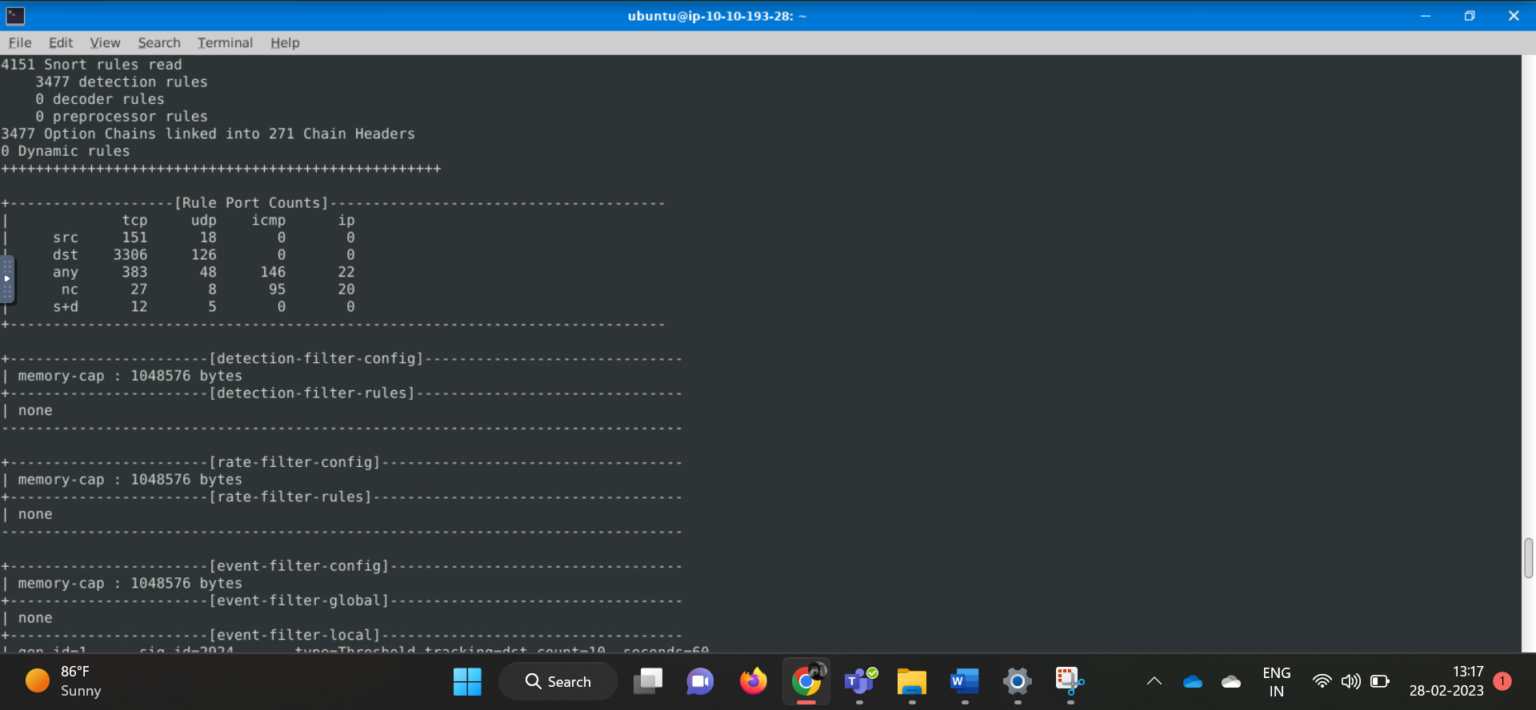
Task: Open Microsoft Teams from the taskbar
Action: tap(859, 681)
